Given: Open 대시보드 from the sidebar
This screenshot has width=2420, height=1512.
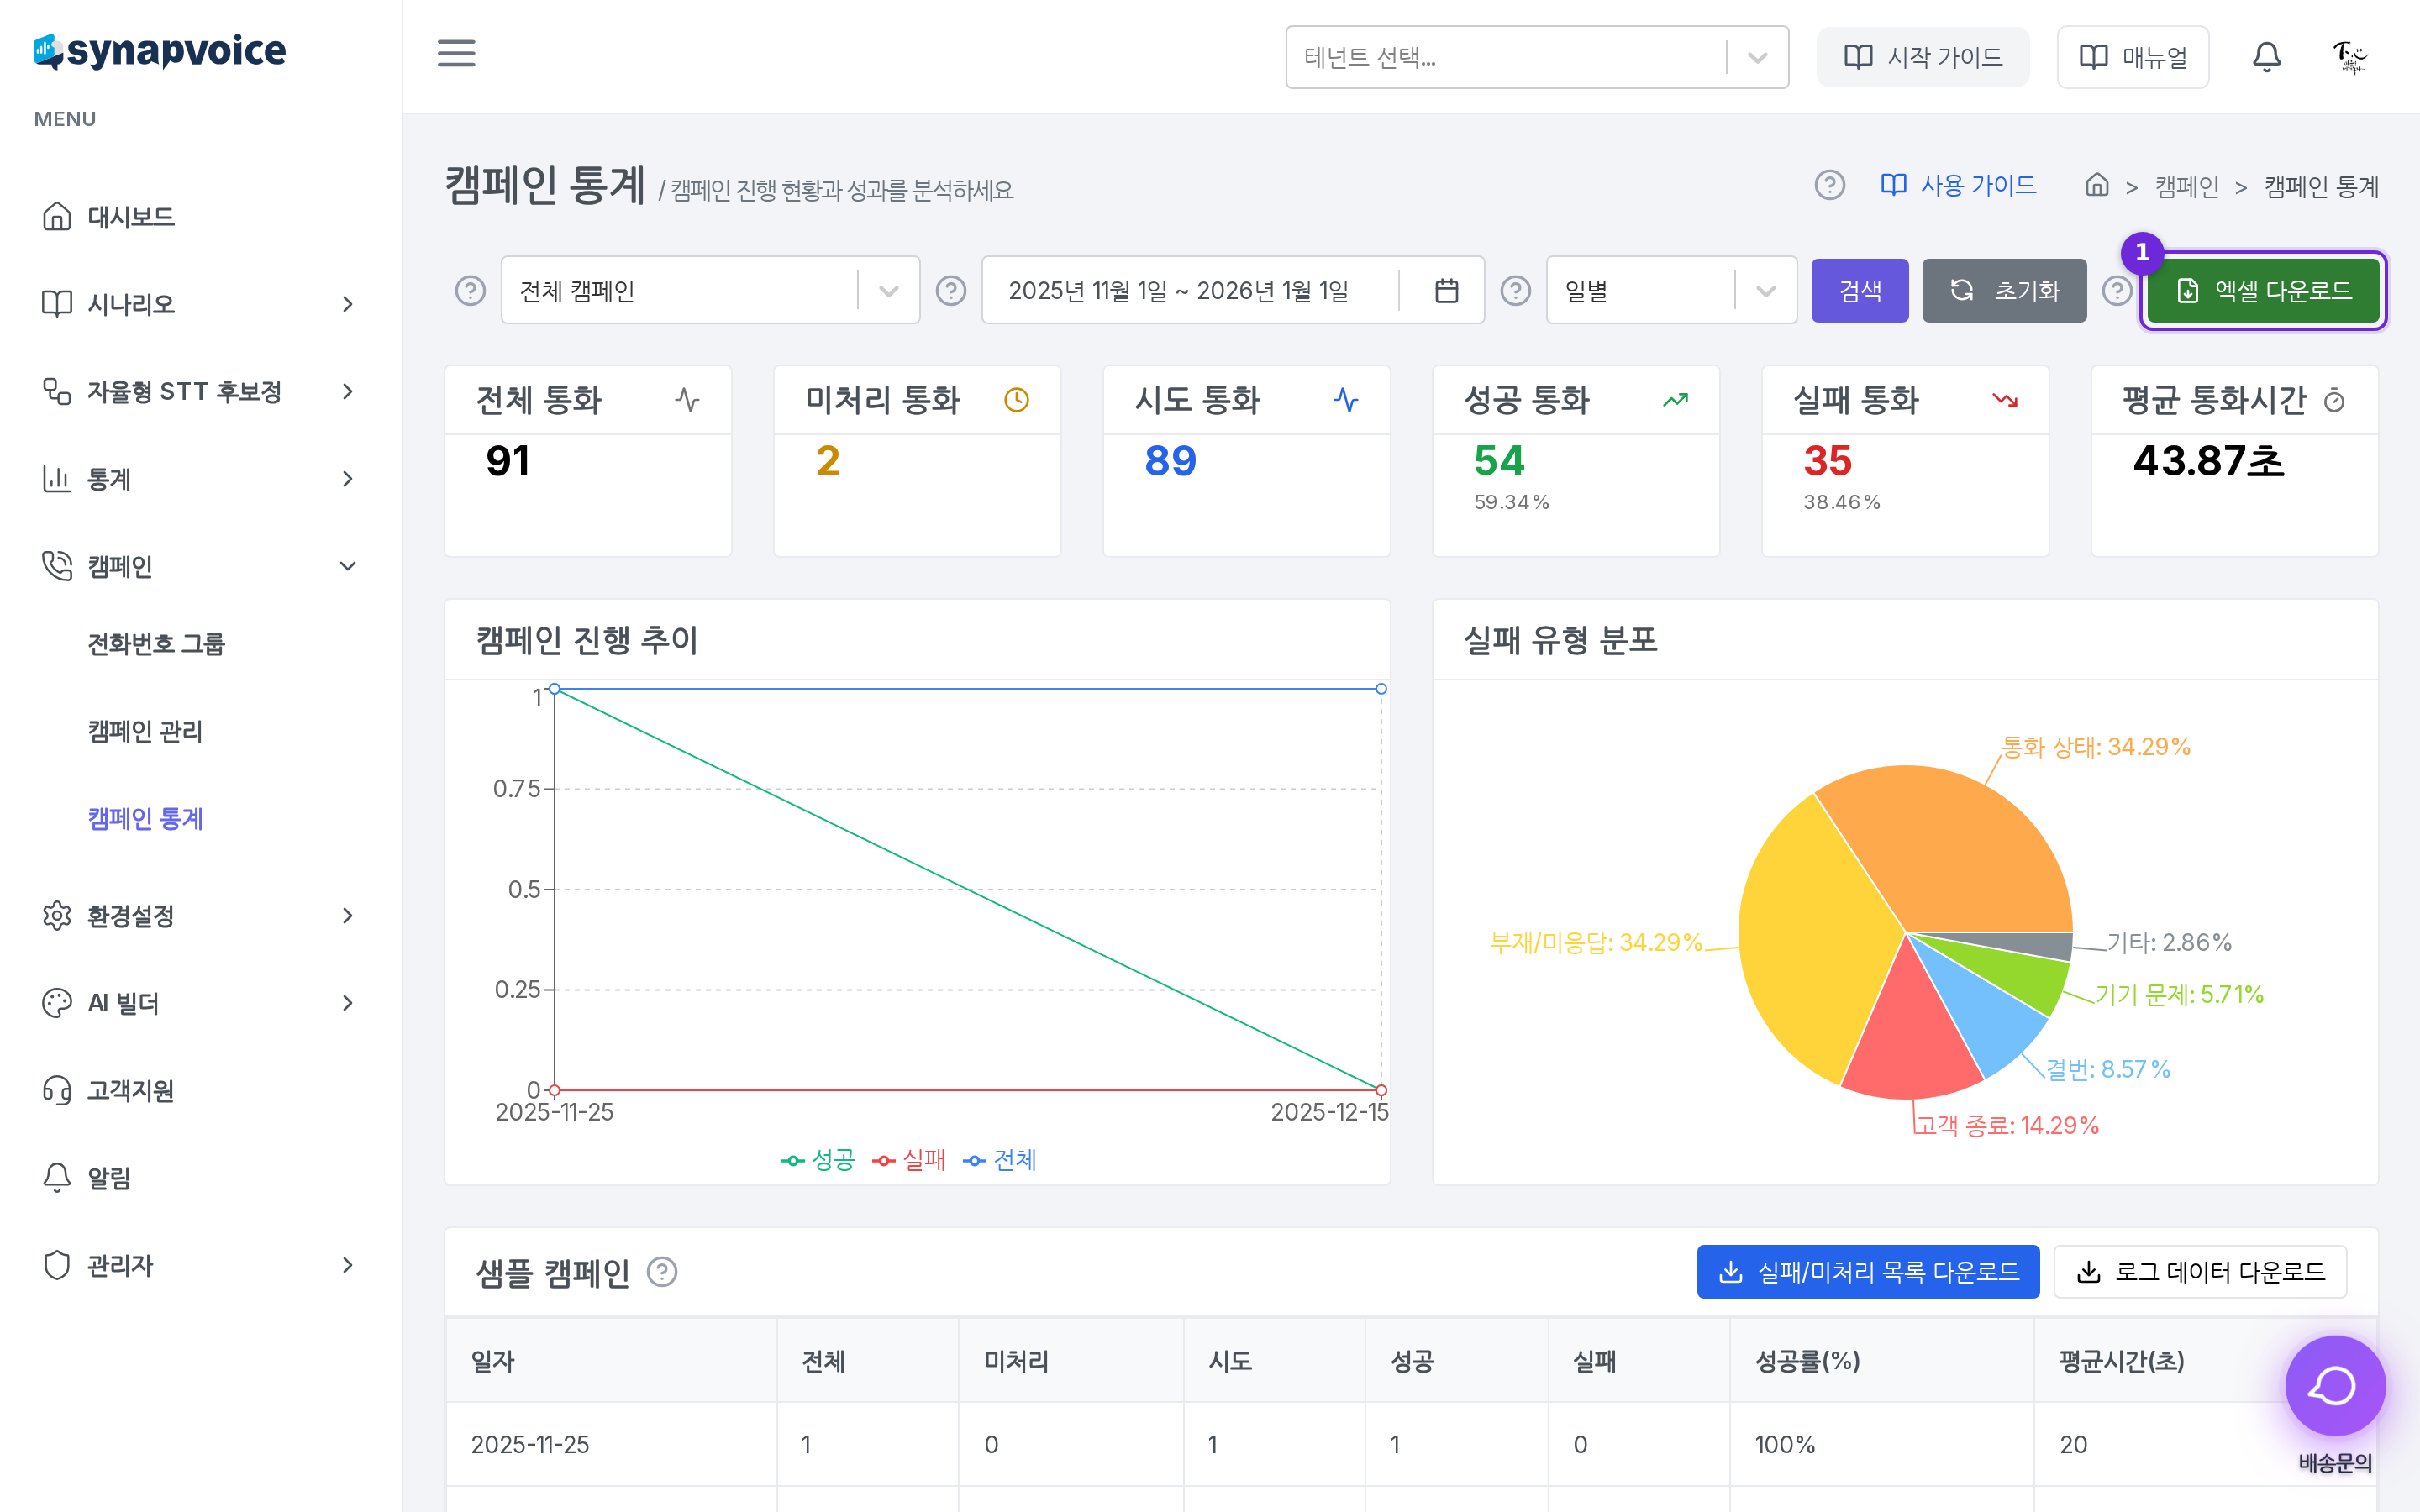Looking at the screenshot, I should [200, 216].
